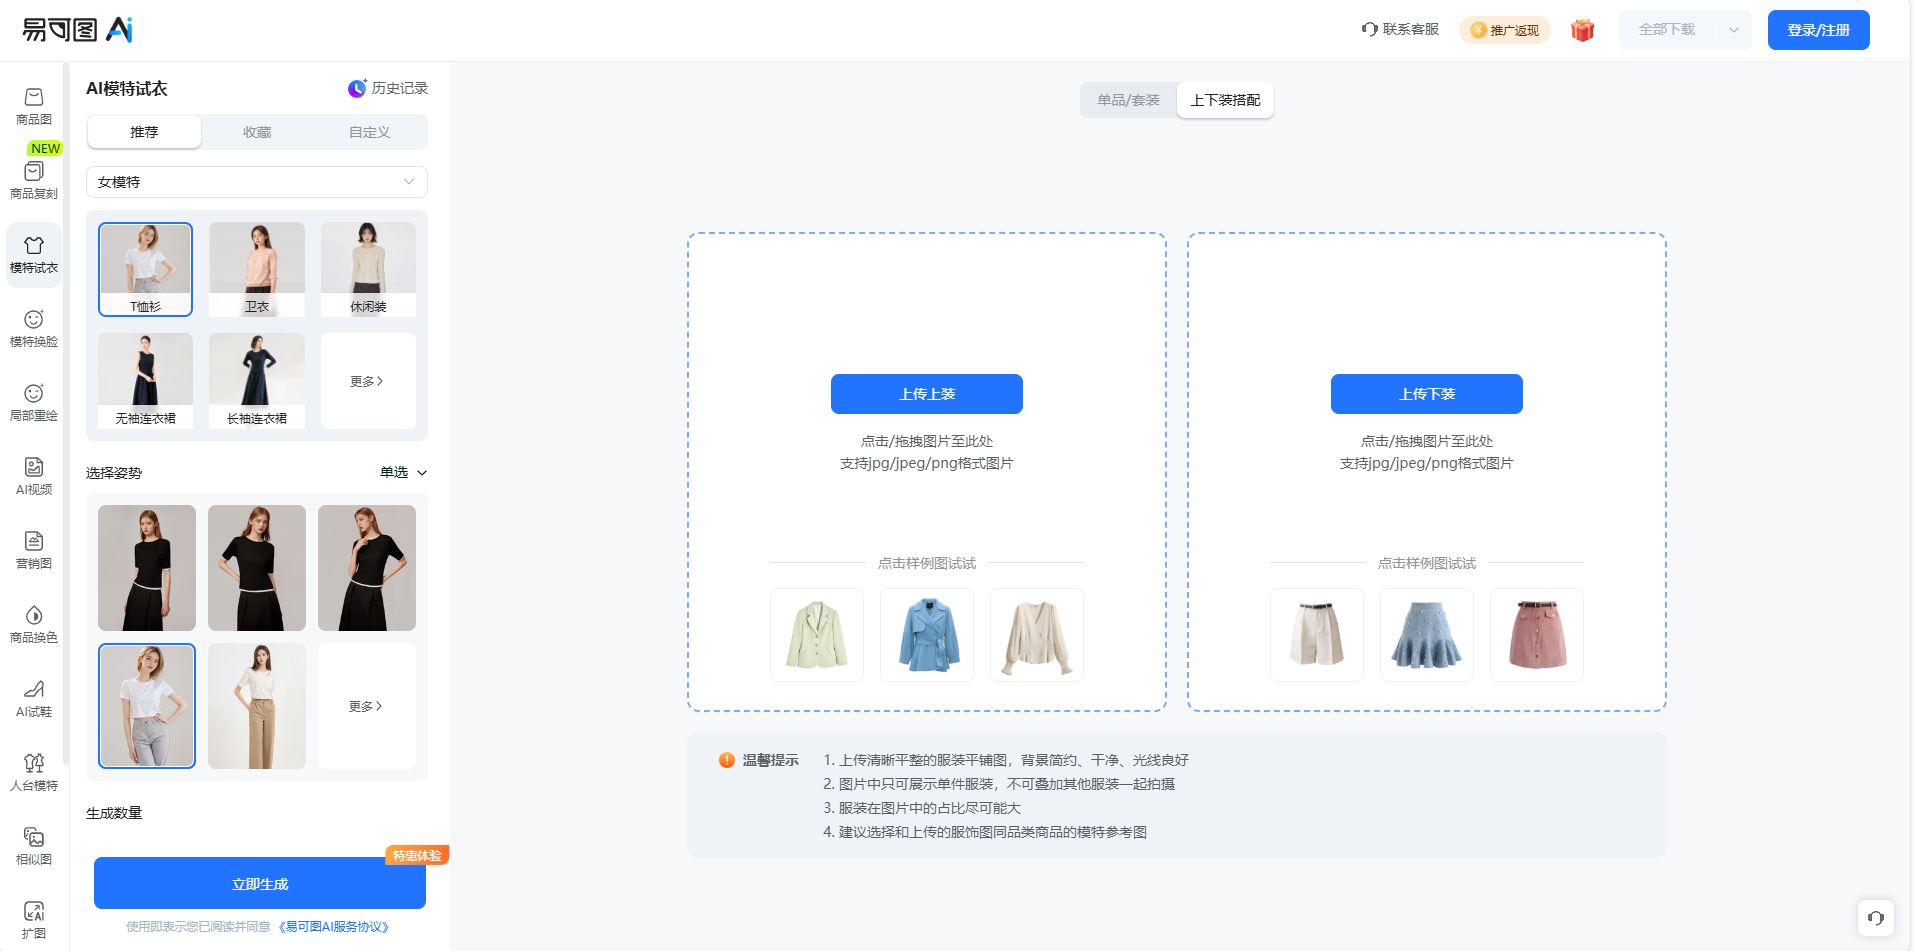Image resolution: width=1914 pixels, height=951 pixels.
Task: Show 更多 clothing categories
Action: (x=368, y=381)
